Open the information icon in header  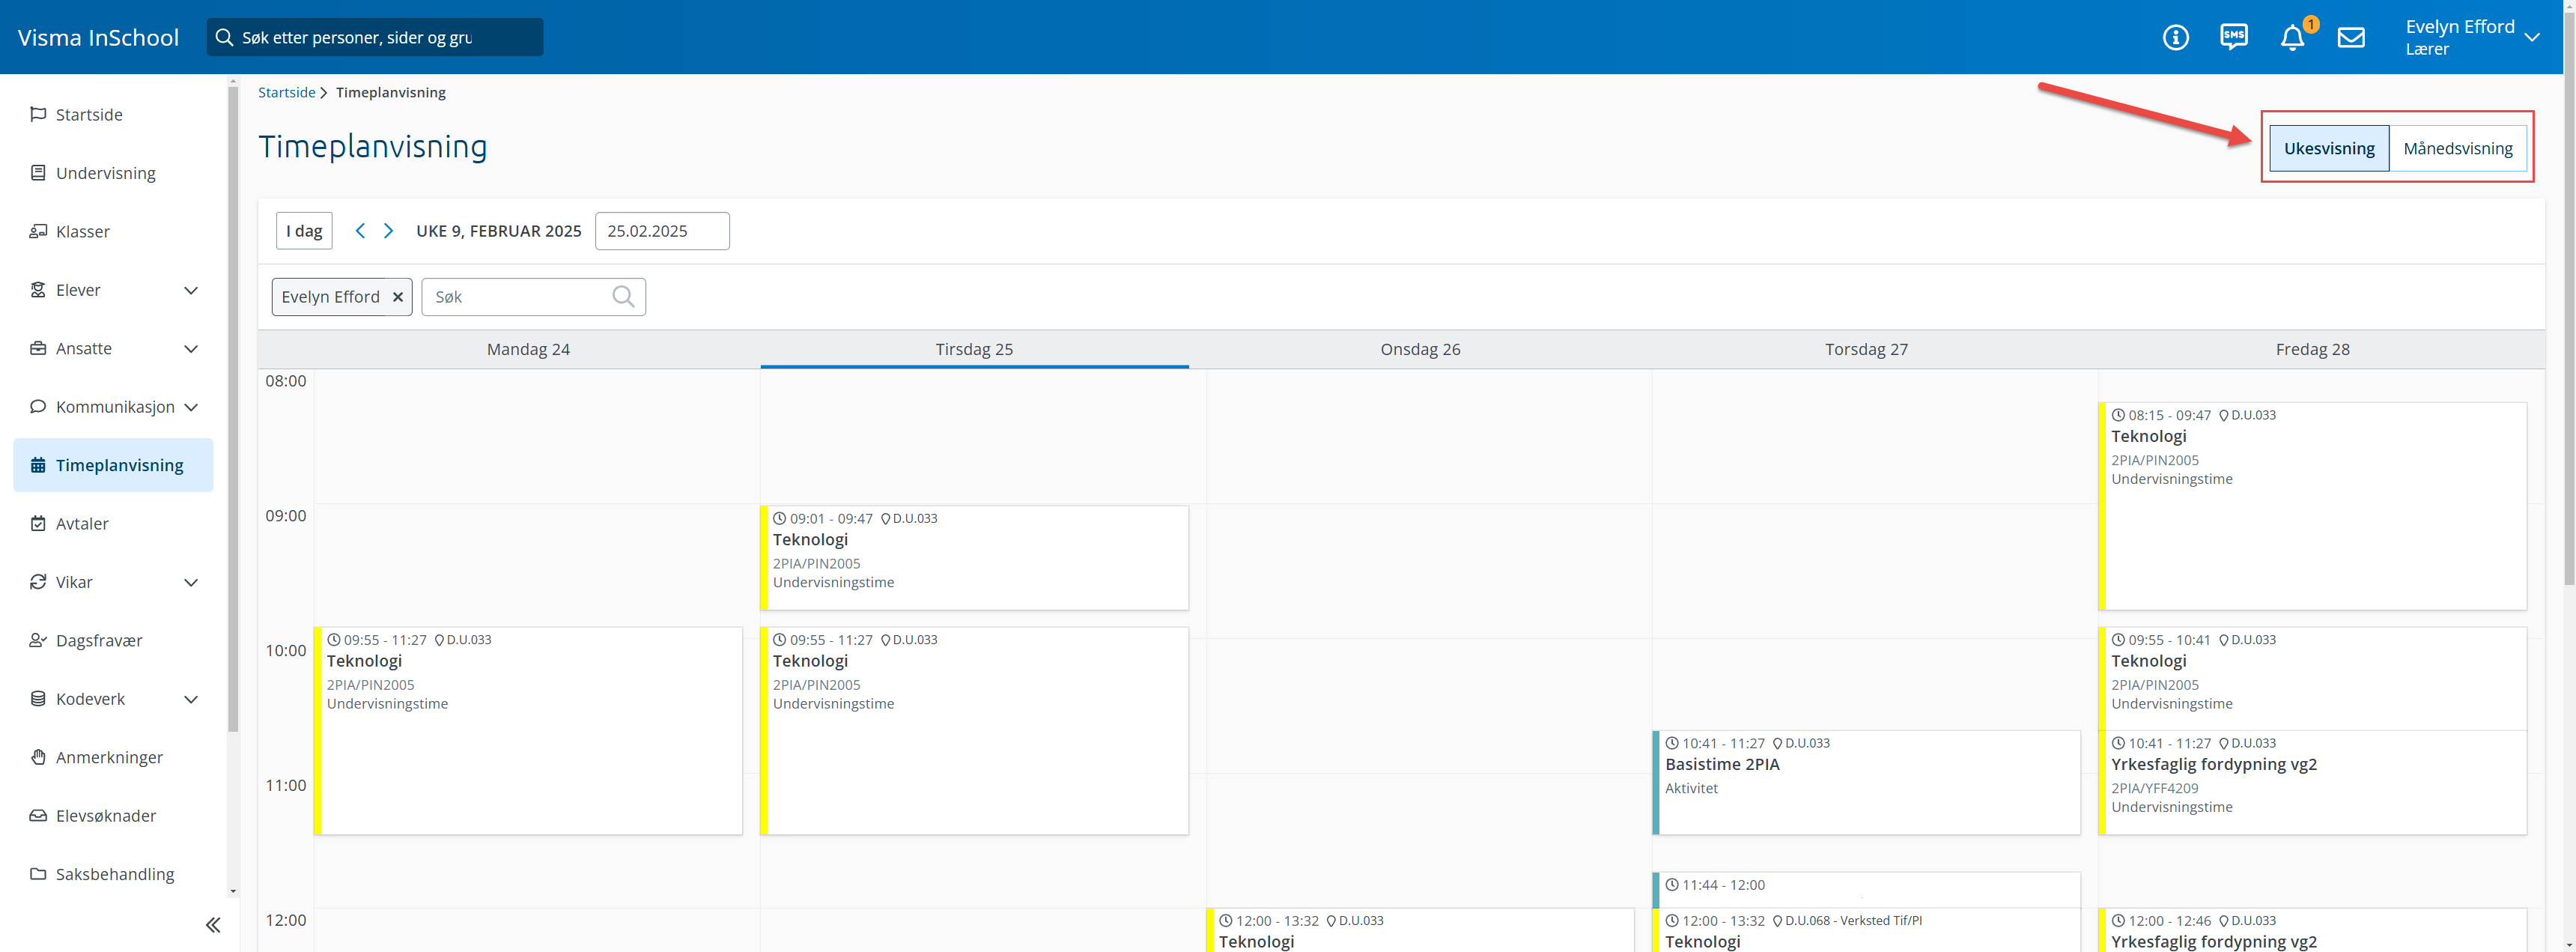tap(2175, 38)
